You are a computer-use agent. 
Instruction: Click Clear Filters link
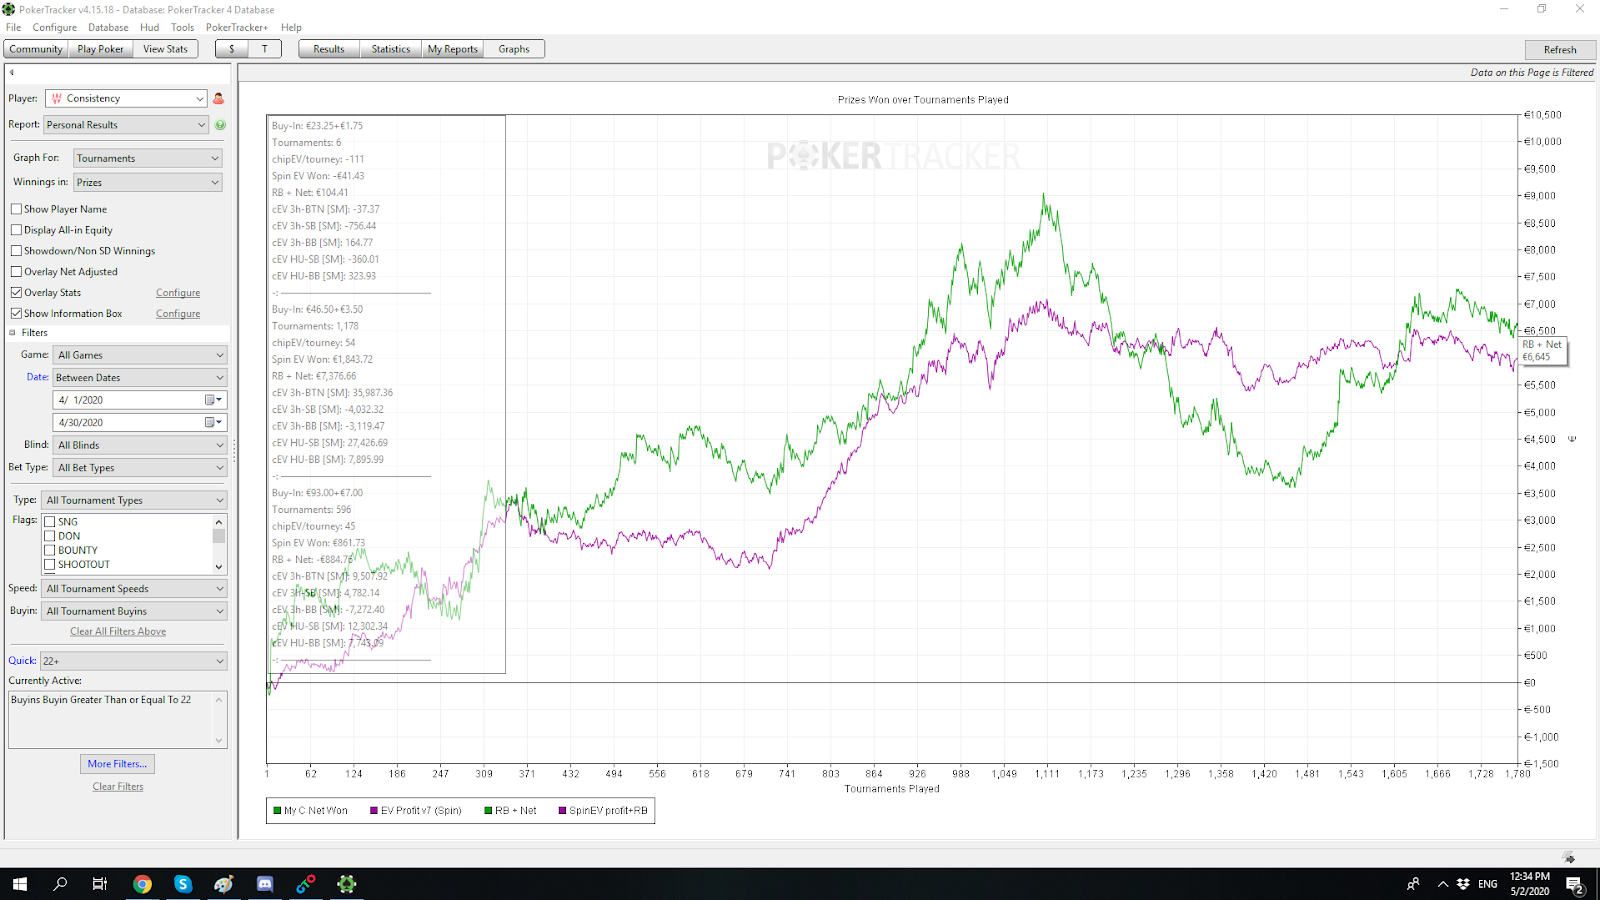(118, 787)
